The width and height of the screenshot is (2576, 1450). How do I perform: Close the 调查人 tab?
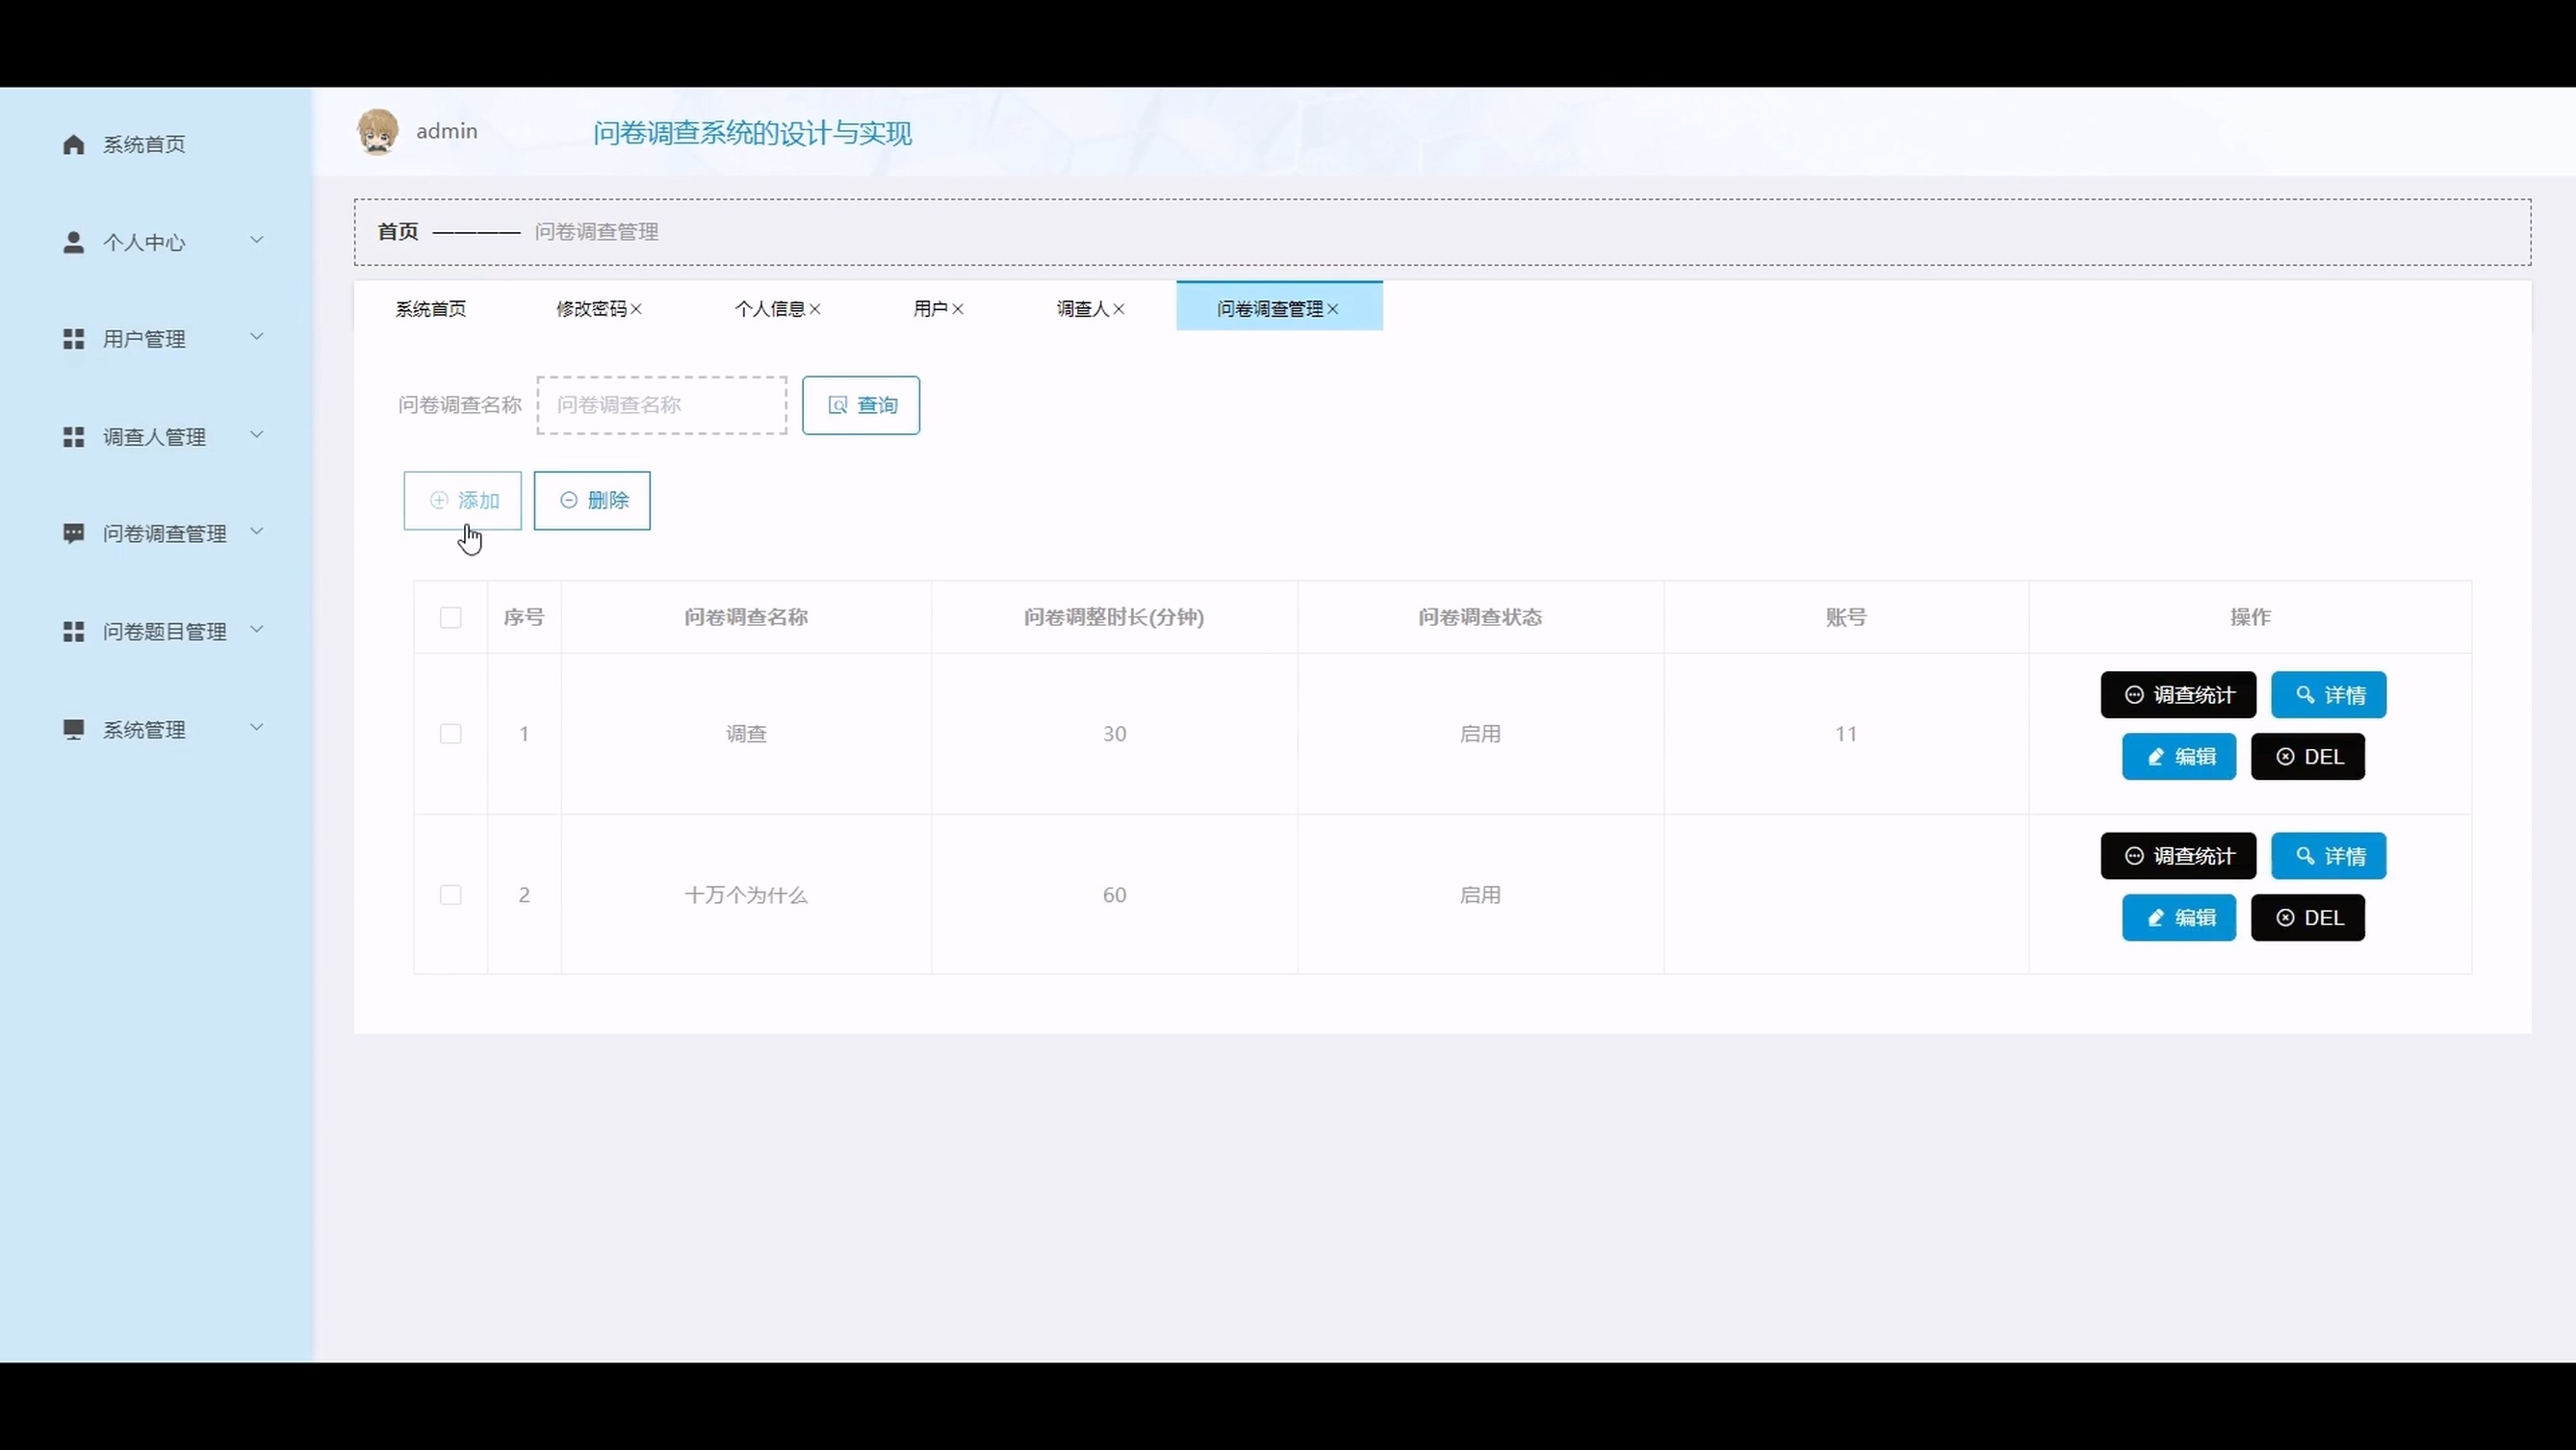click(1119, 309)
